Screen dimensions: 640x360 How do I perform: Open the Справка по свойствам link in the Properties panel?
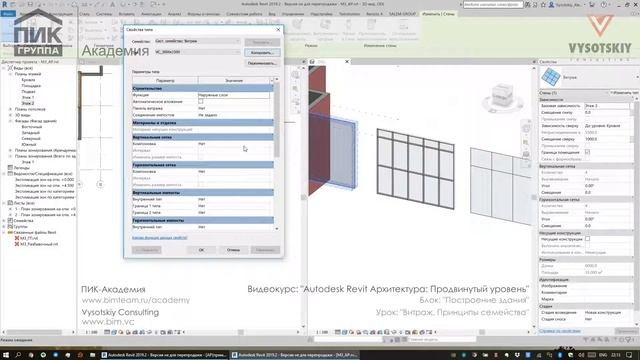560,331
